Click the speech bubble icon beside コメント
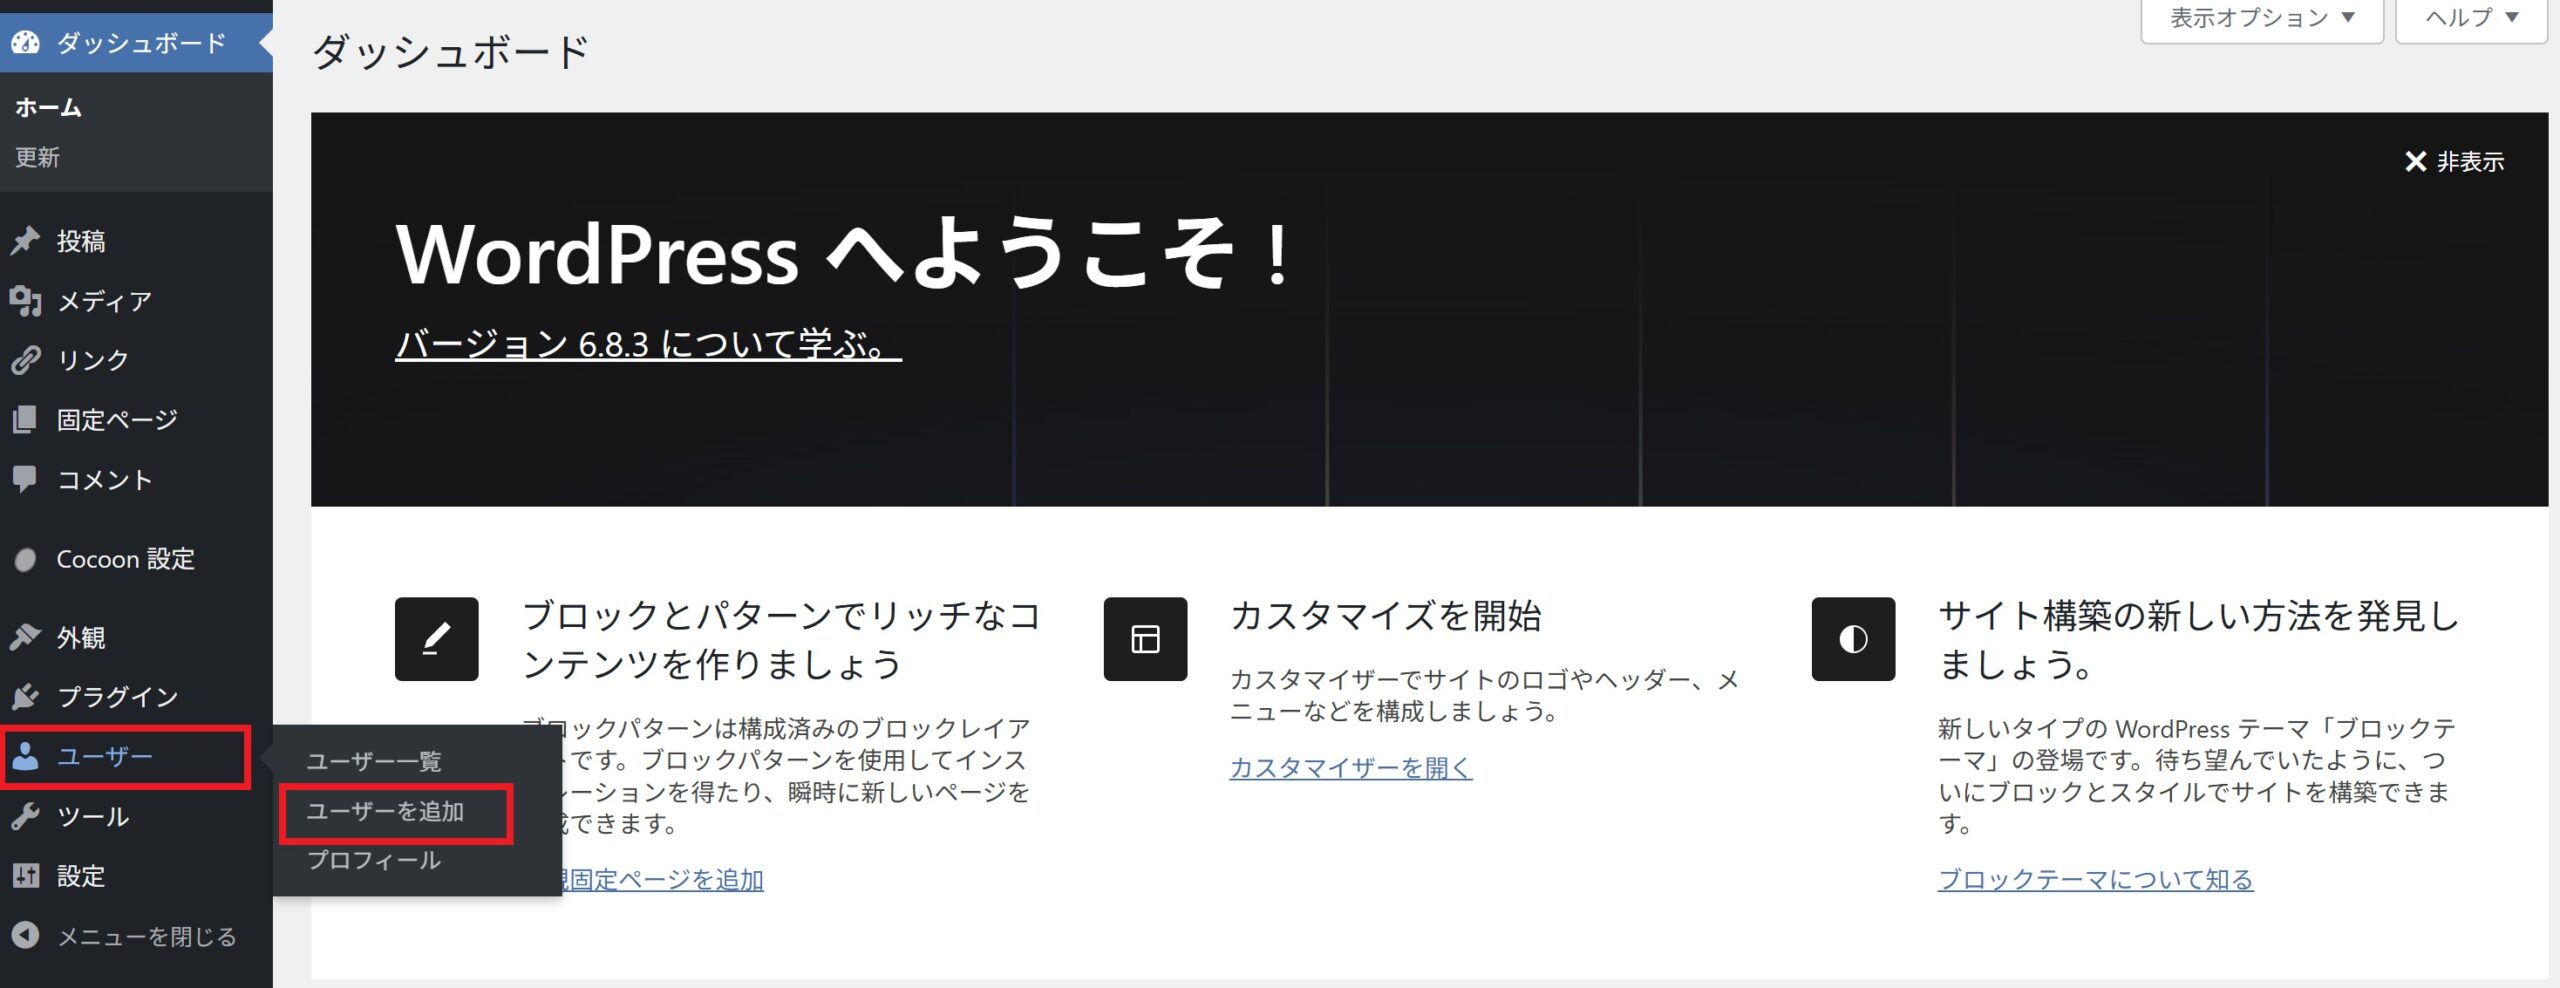The width and height of the screenshot is (2560, 988). coord(25,479)
